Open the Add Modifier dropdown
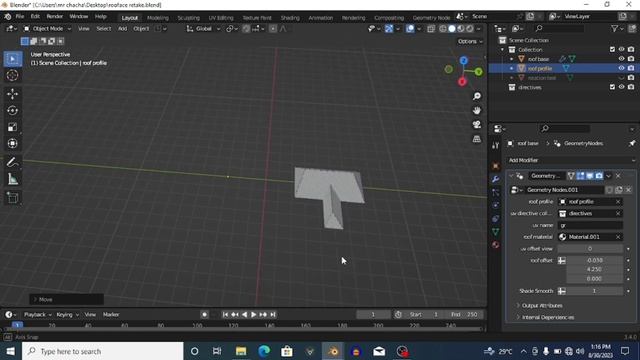Screen dimensions: 640x360 (571, 160)
